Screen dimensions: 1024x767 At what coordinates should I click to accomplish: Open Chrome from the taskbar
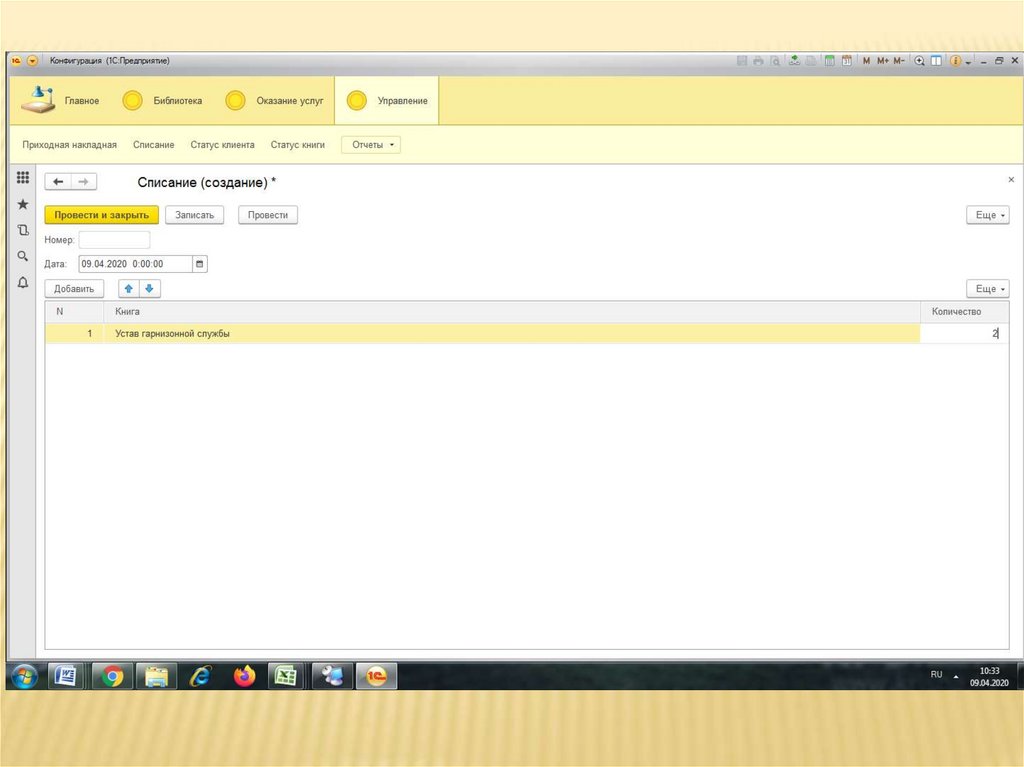coord(112,676)
